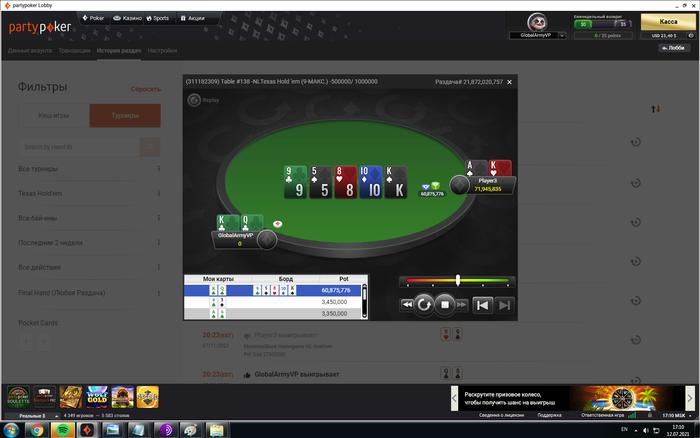Toggle balance visibility eye icon
This screenshot has width=700, height=438.
(x=691, y=36)
